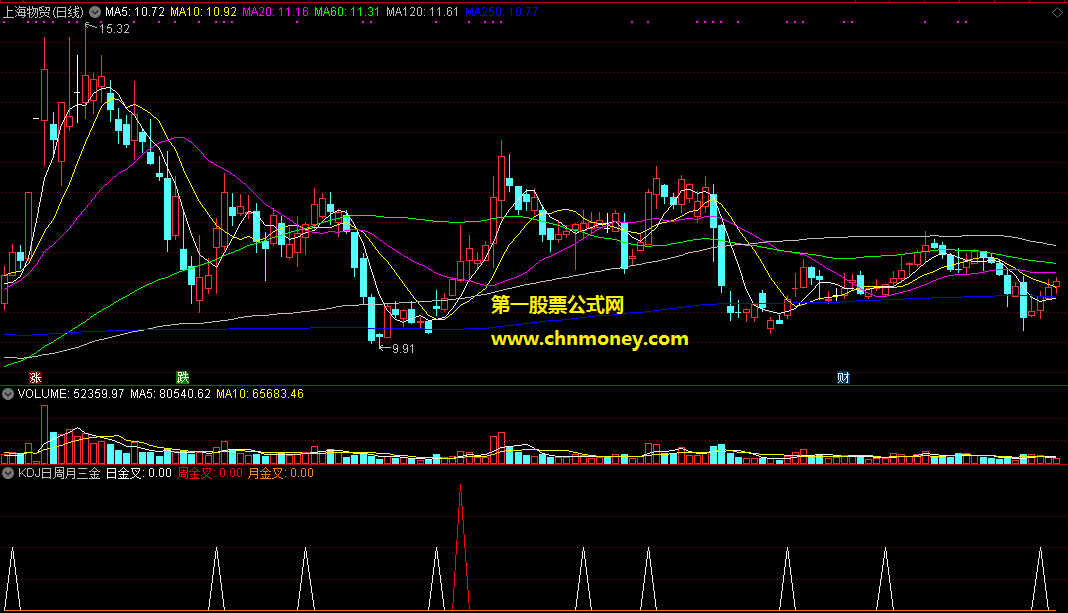Open dropdown next to 上海物贸(日线) title
The image size is (1068, 613).
95,12
